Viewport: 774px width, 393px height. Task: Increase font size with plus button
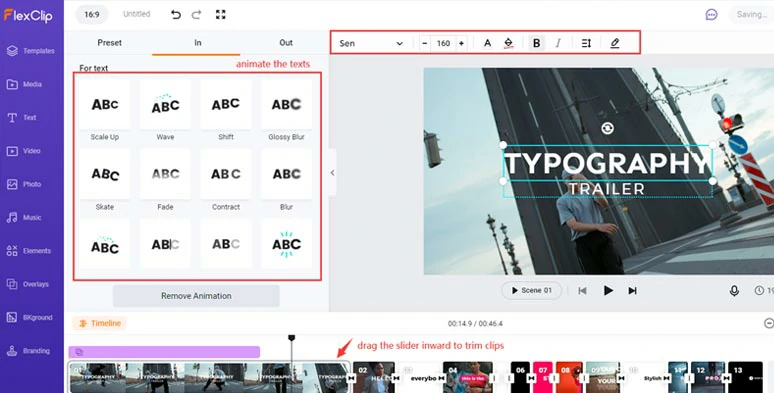461,43
